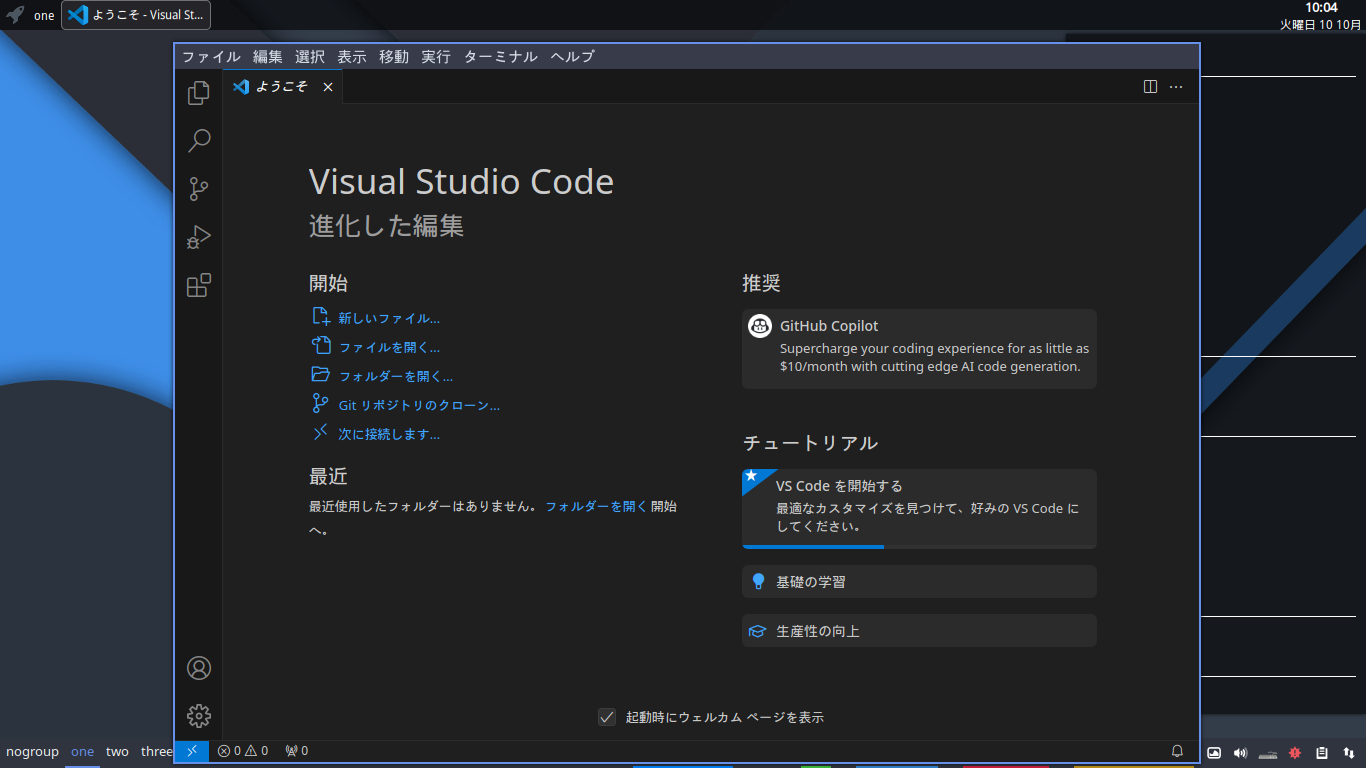Click the split editor icon
1366x768 pixels.
tap(1150, 87)
